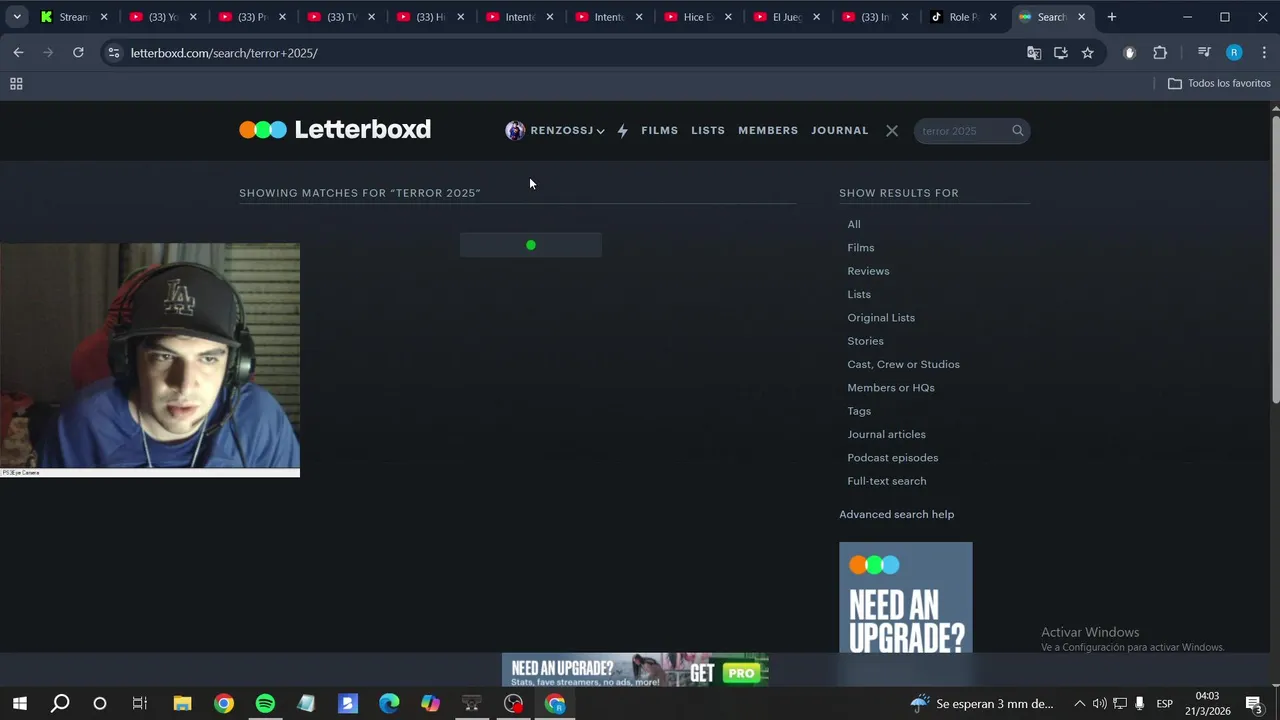The width and height of the screenshot is (1280, 720).
Task: Filter results by Journal articles
Action: pyautogui.click(x=886, y=434)
